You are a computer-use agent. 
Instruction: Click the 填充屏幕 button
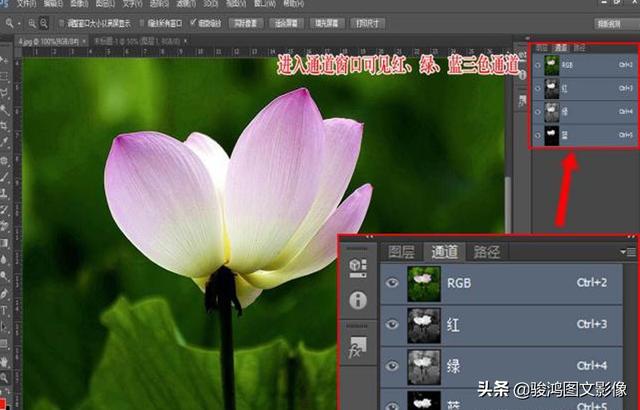pos(327,23)
